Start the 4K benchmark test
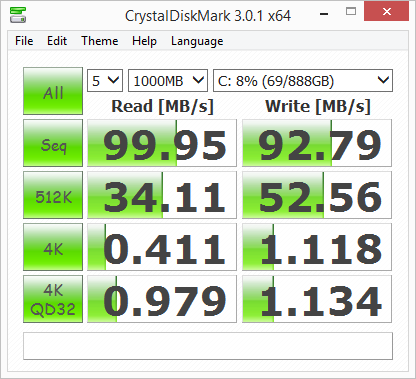Screen dimensions: 416x379 tap(53, 247)
